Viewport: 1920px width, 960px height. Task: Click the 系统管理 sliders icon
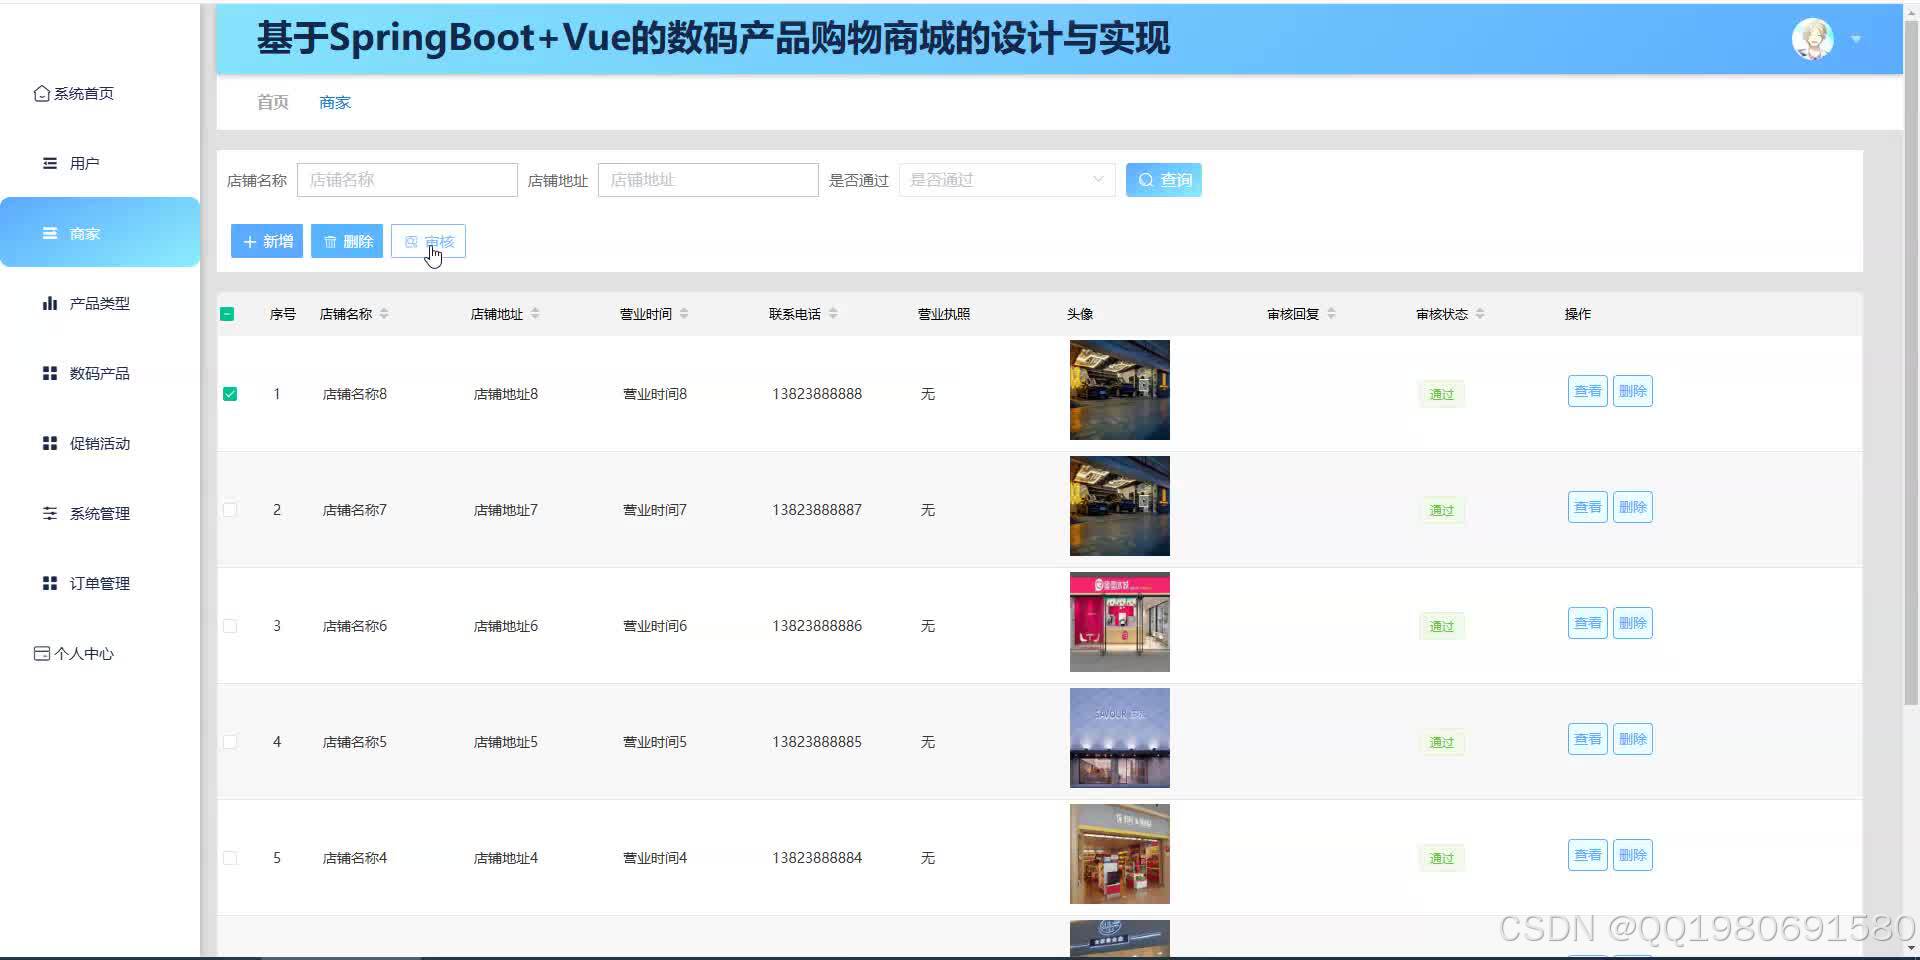pos(50,513)
